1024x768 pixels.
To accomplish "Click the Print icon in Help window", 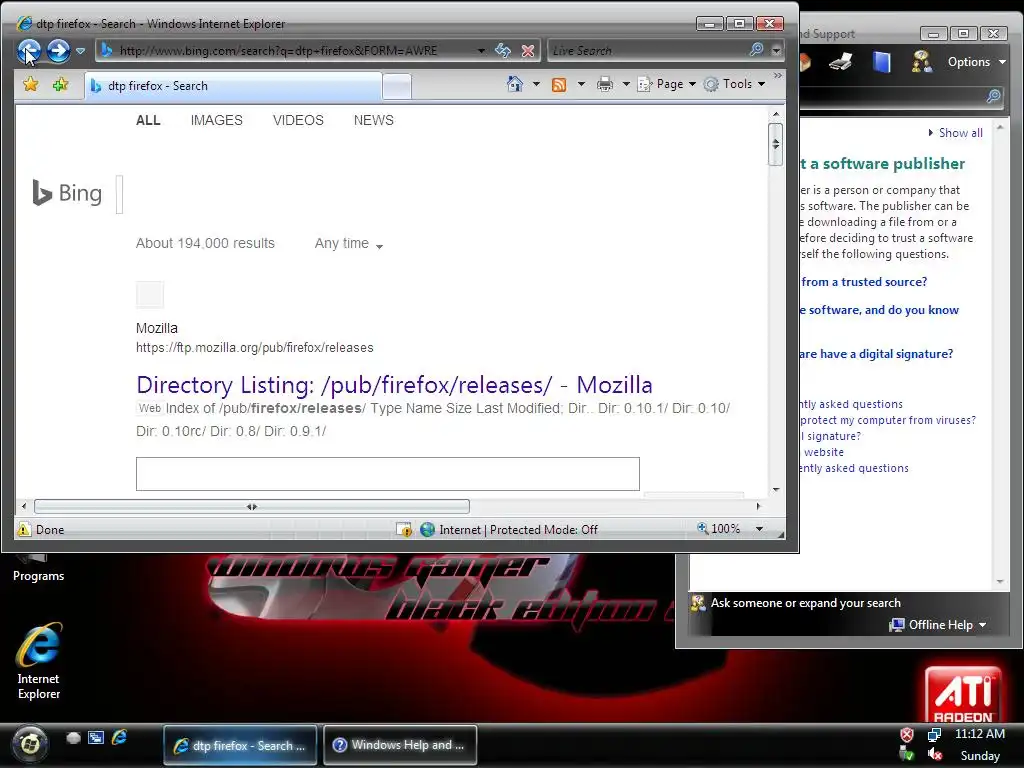I will click(840, 62).
